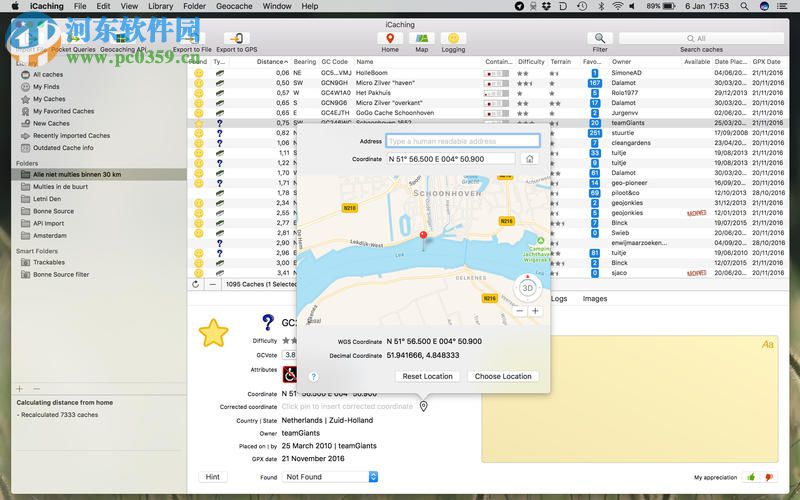Select My Finds in sidebar
Screen dimensions: 800x500
click(46, 87)
